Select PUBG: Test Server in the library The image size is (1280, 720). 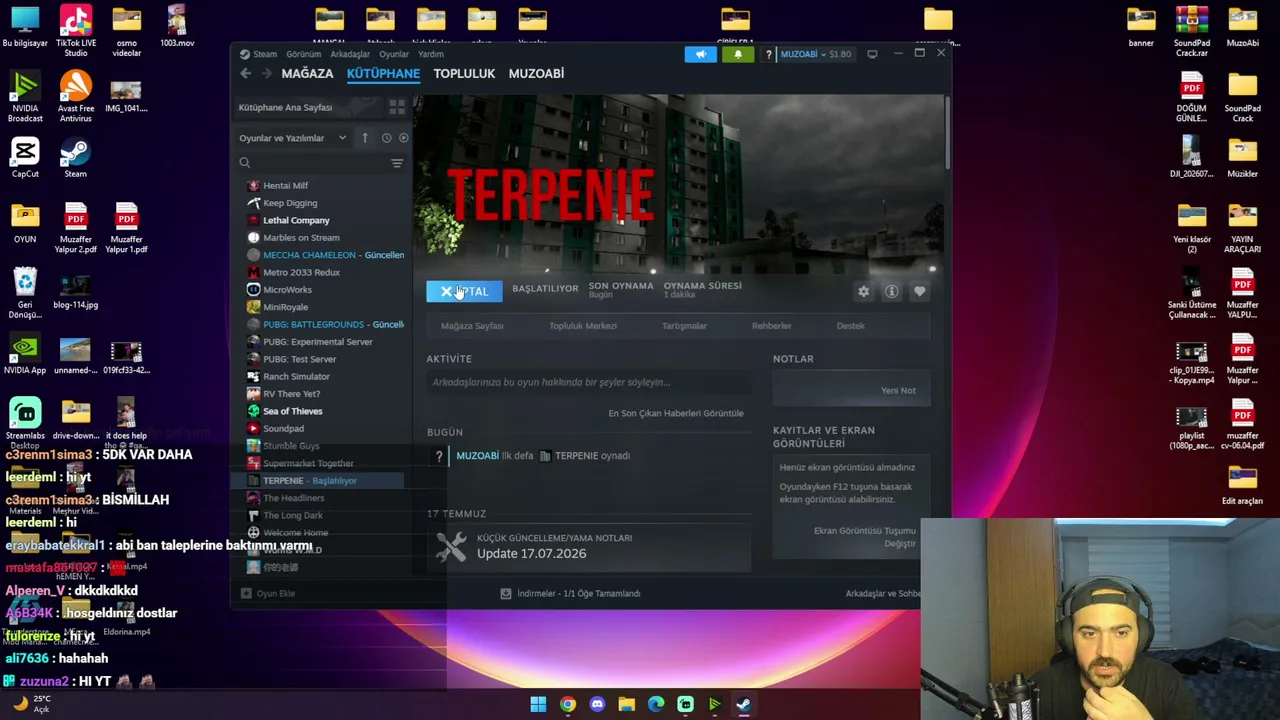[300, 359]
